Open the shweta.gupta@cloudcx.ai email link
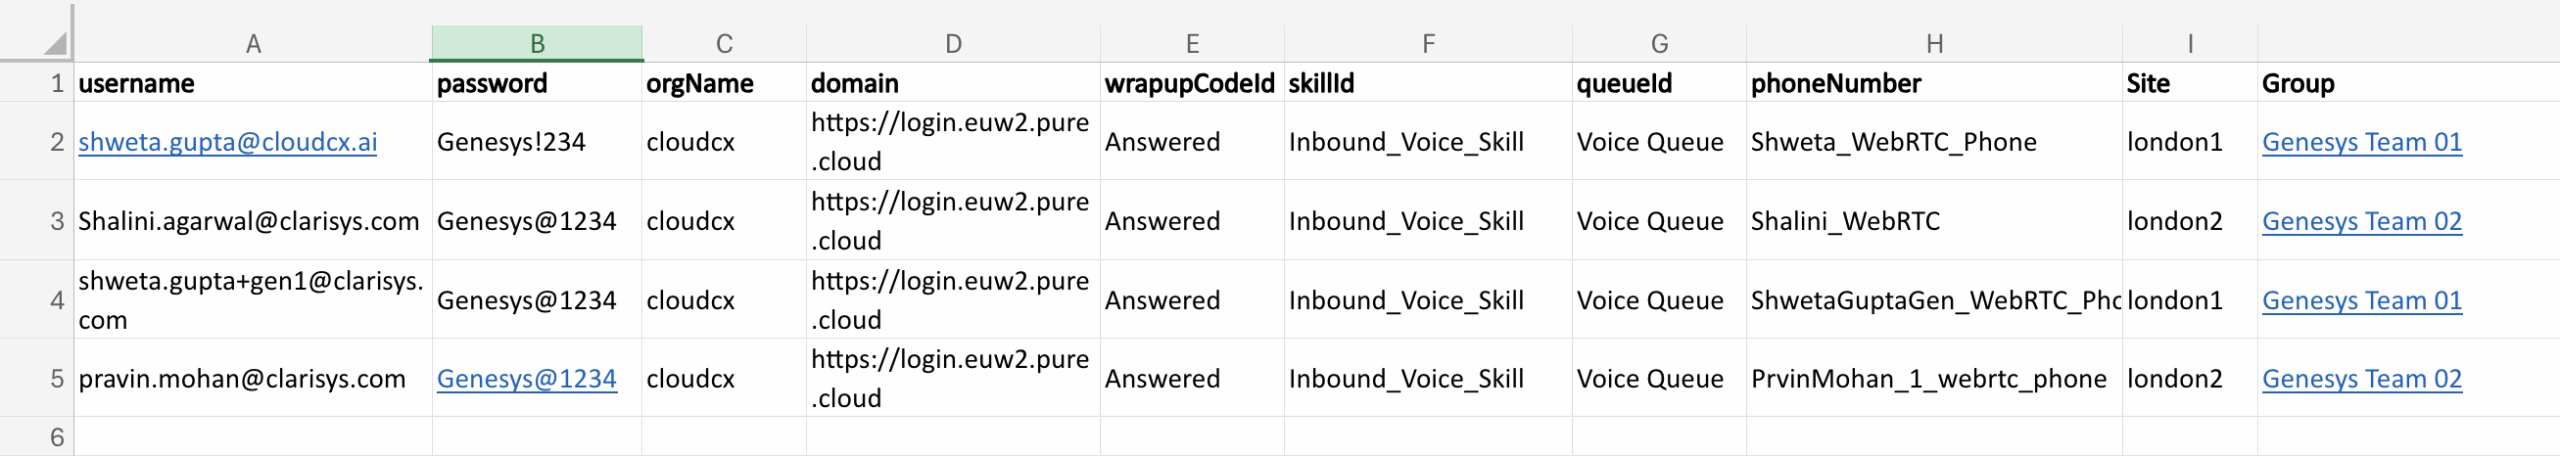2560x456 pixels. pos(228,142)
